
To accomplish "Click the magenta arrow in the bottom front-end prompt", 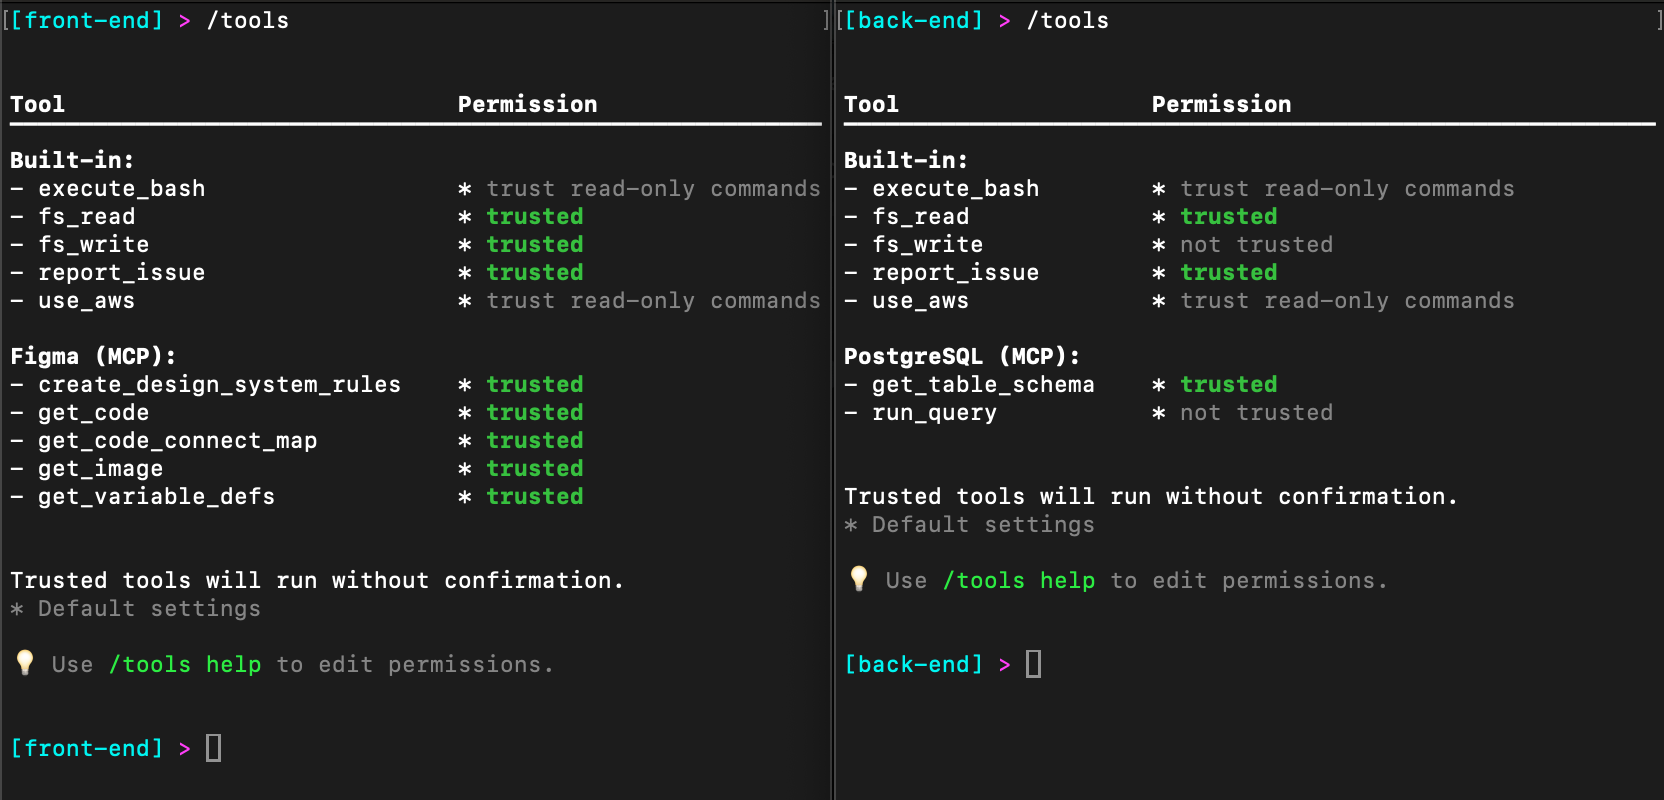I will point(184,749).
